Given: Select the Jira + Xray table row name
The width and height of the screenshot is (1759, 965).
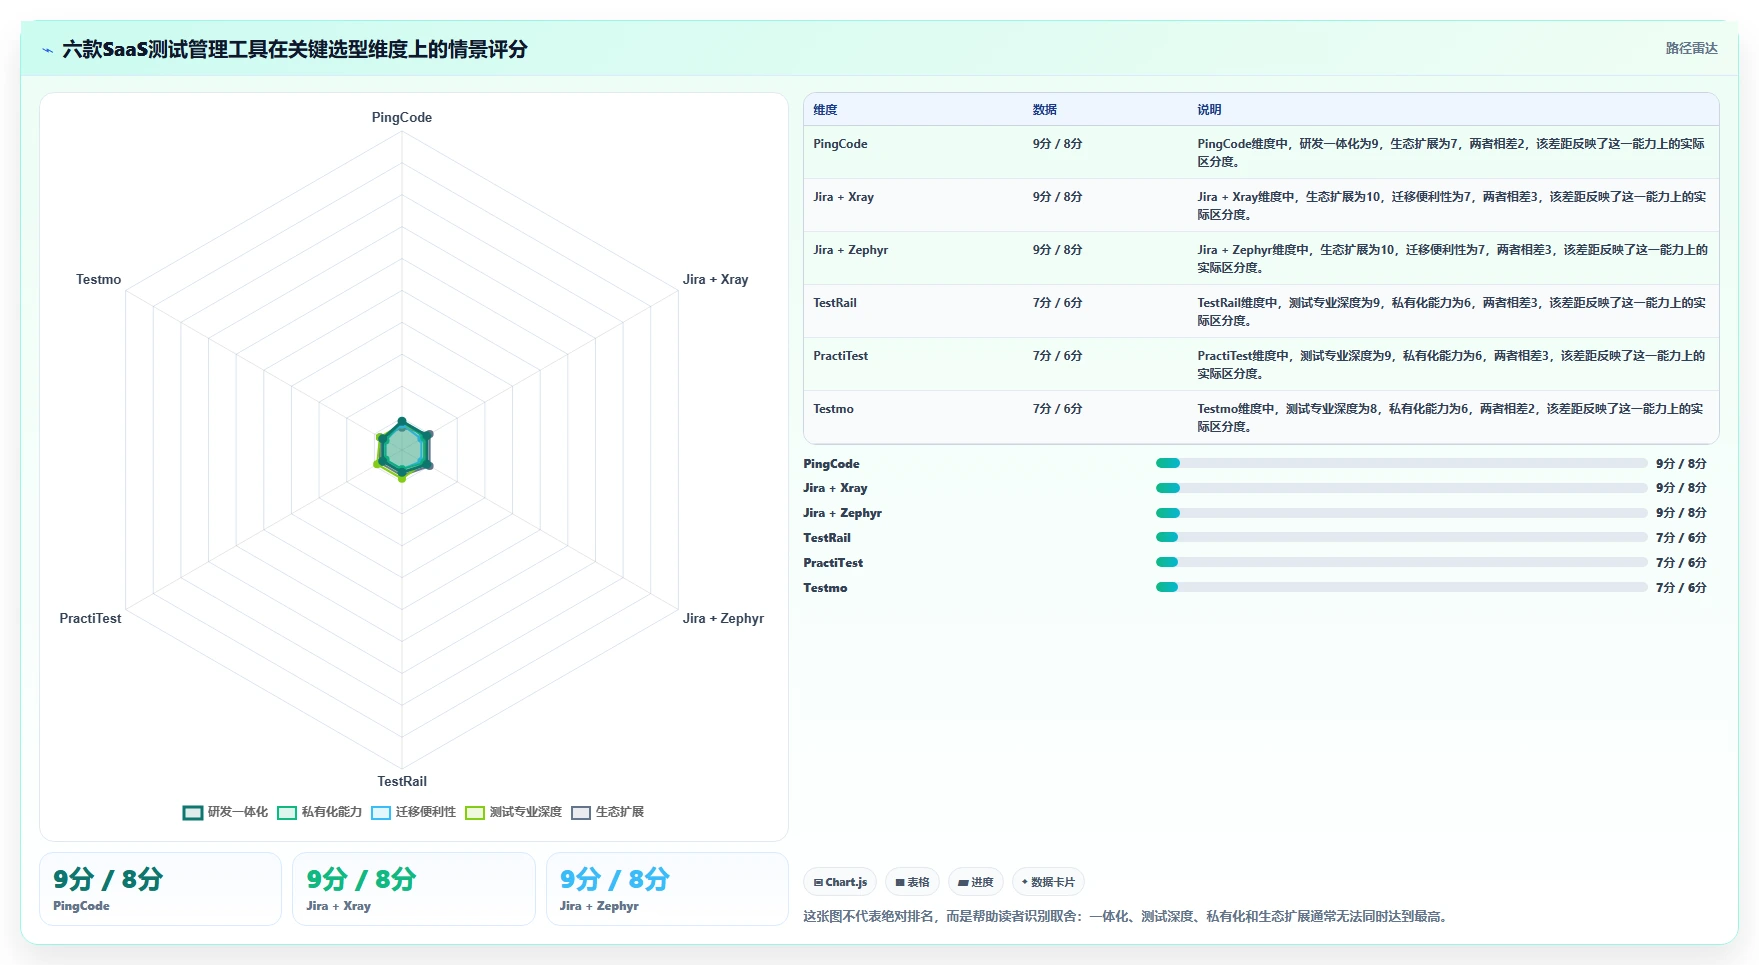Looking at the screenshot, I should pyautogui.click(x=843, y=197).
